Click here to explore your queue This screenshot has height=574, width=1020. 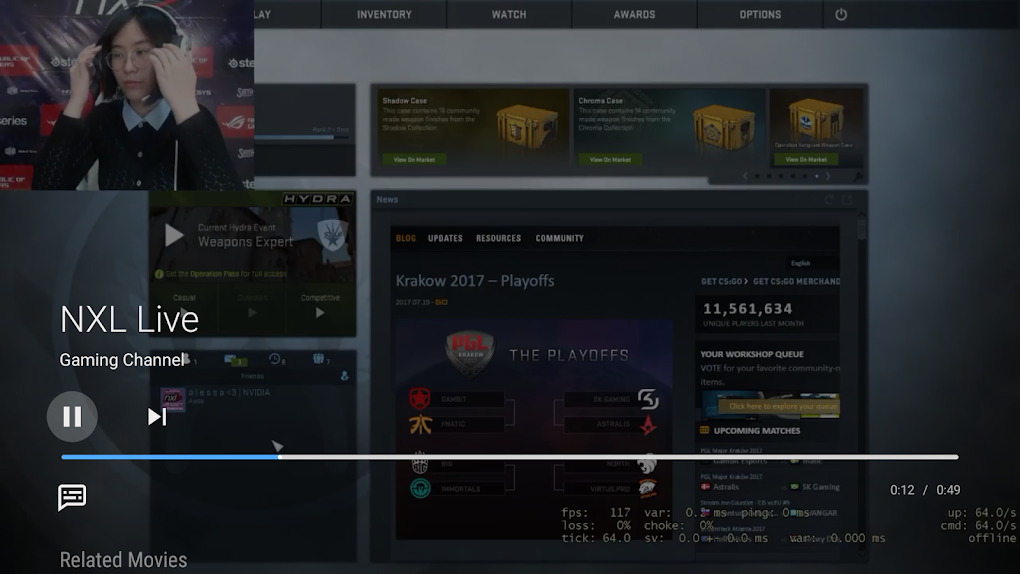pos(779,406)
